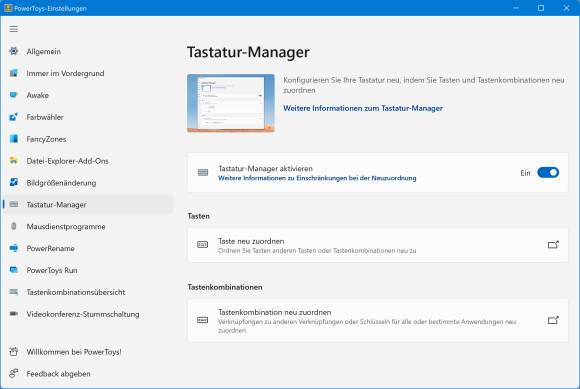Open Datei-Explorer-Add-Ons page
The image size is (580, 389).
[x=89, y=160]
